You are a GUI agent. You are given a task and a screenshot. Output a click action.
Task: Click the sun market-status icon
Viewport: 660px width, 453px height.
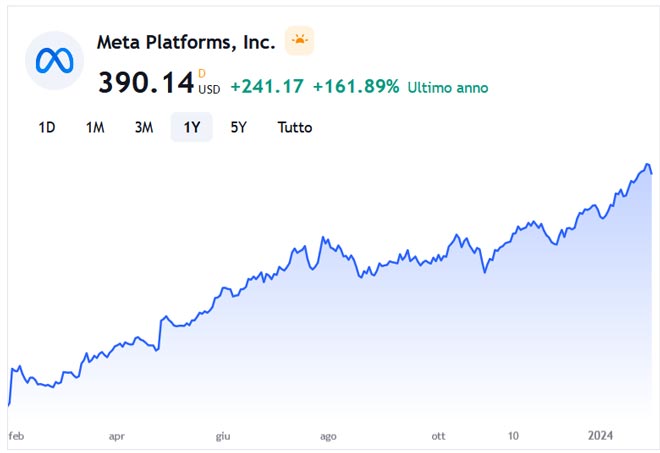299,42
